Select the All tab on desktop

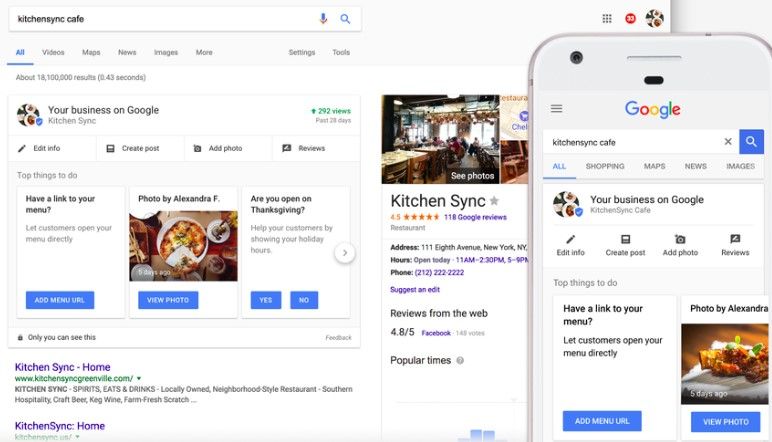(20, 52)
